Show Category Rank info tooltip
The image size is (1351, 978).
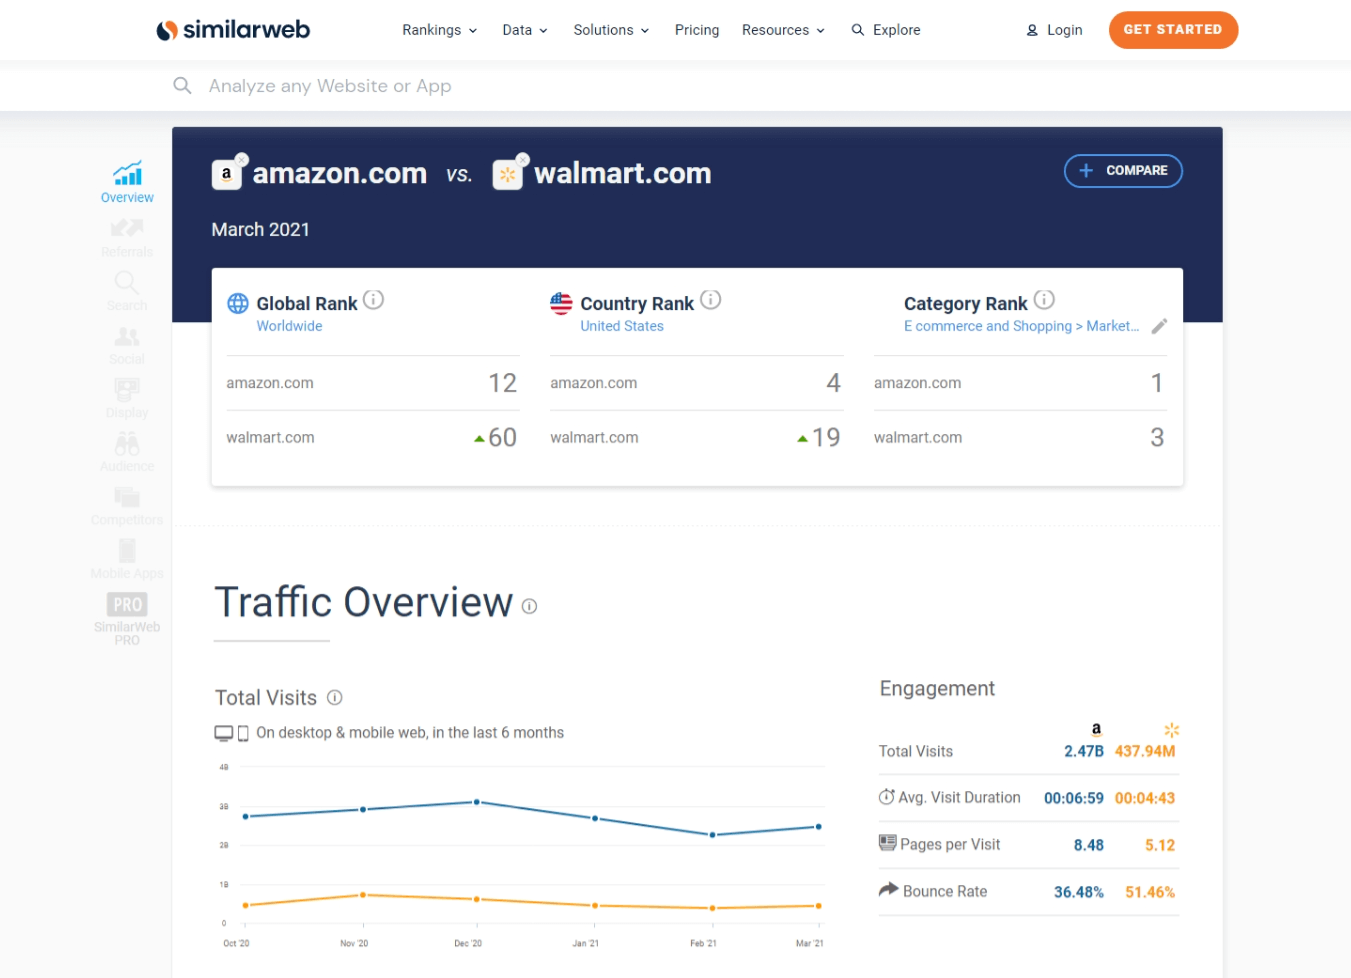tap(1044, 299)
